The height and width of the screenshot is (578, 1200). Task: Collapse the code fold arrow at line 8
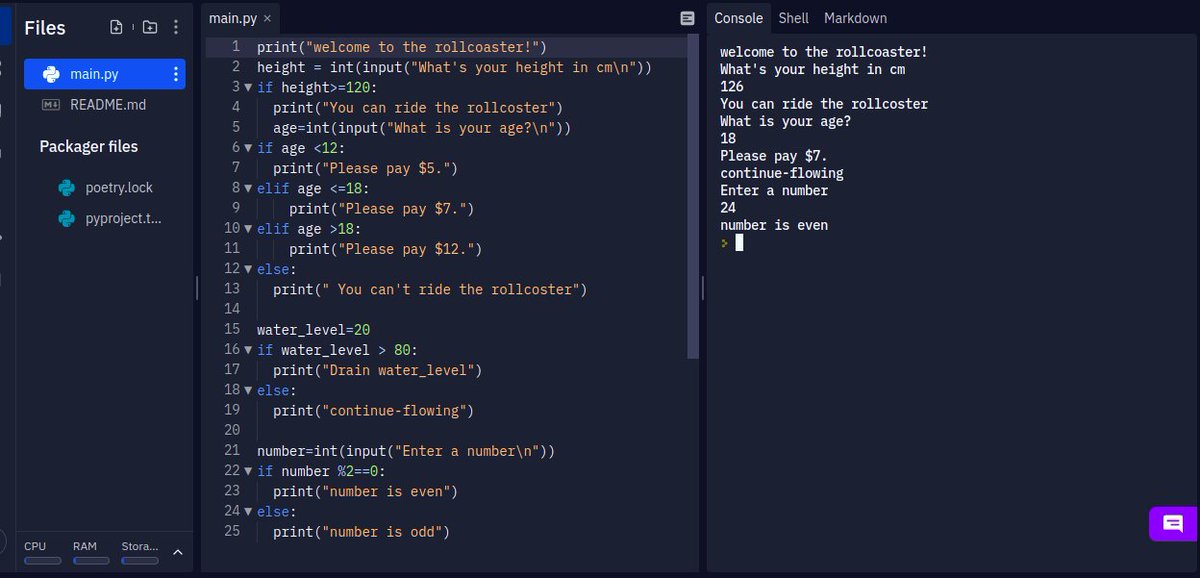247,188
